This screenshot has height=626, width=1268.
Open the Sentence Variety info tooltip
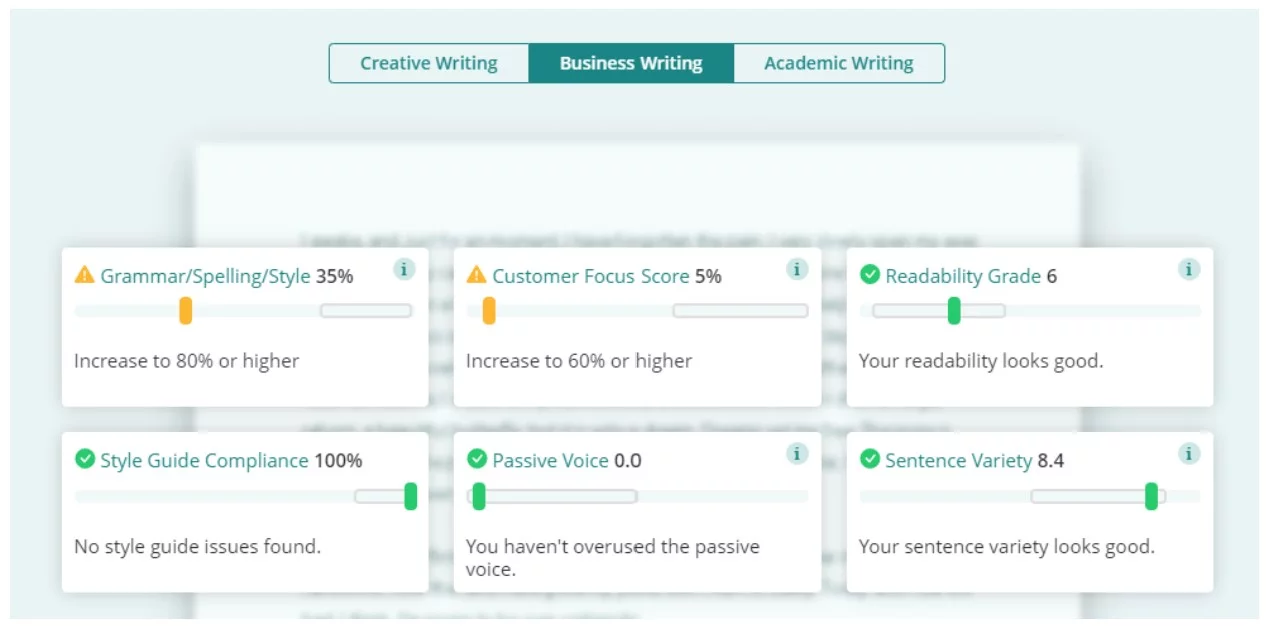(x=1189, y=454)
